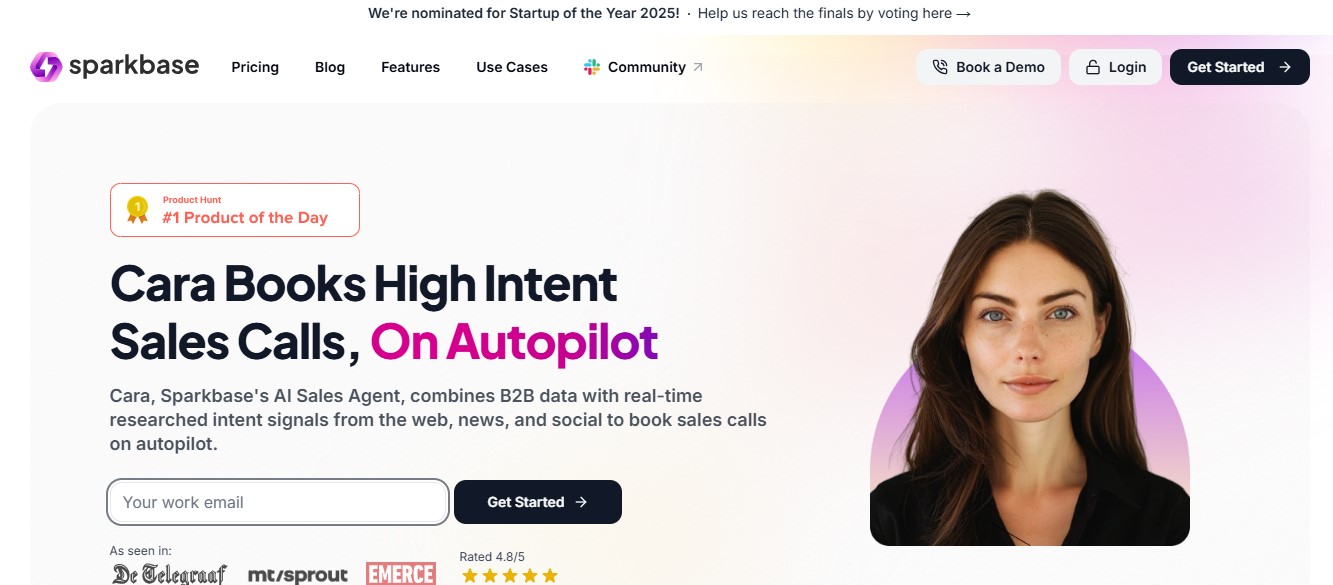Viewport: 1333px width, 585px height.
Task: Click the five-star rating icons
Action: point(509,576)
